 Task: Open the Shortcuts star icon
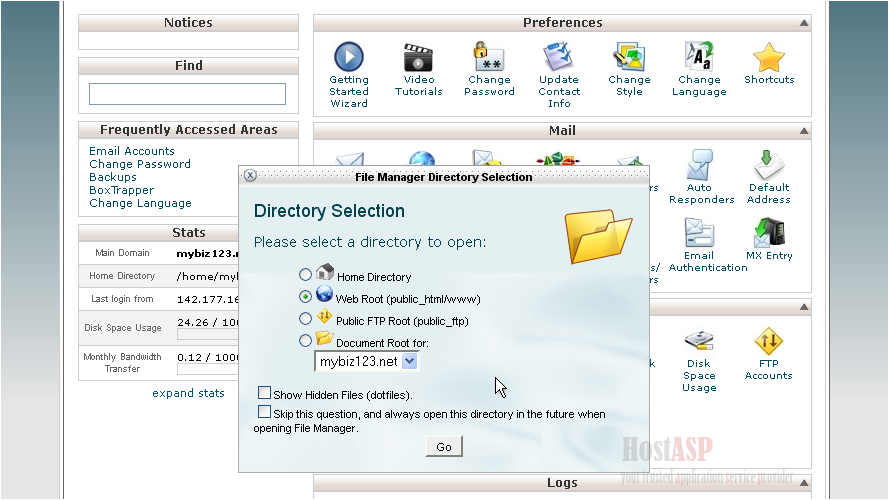coord(769,57)
